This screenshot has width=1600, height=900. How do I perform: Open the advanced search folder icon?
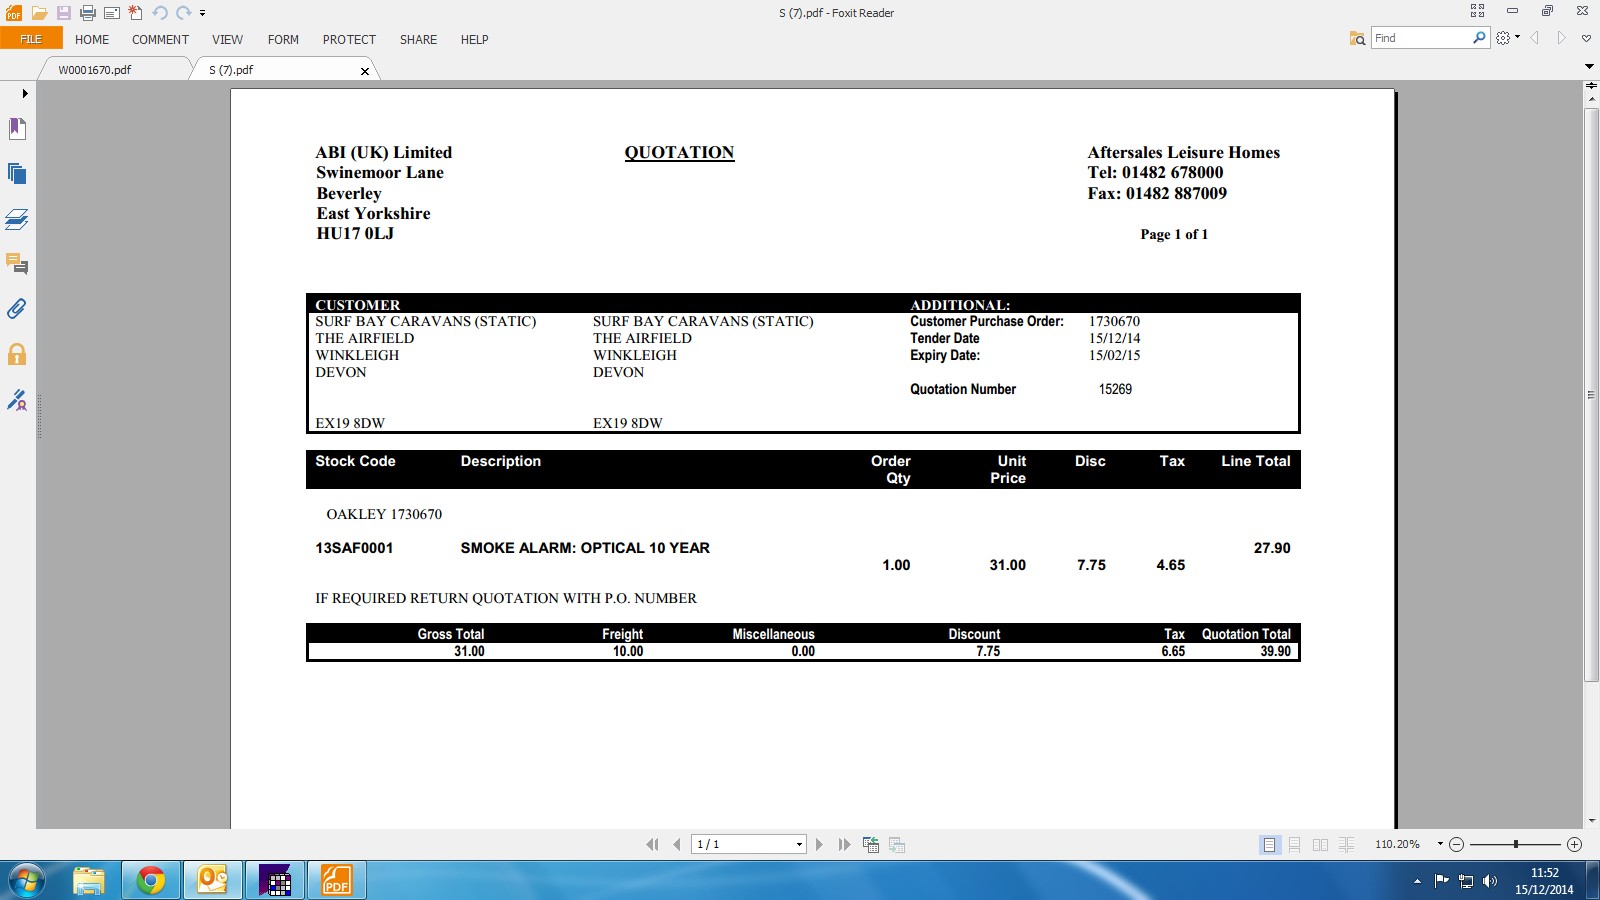pos(1357,38)
